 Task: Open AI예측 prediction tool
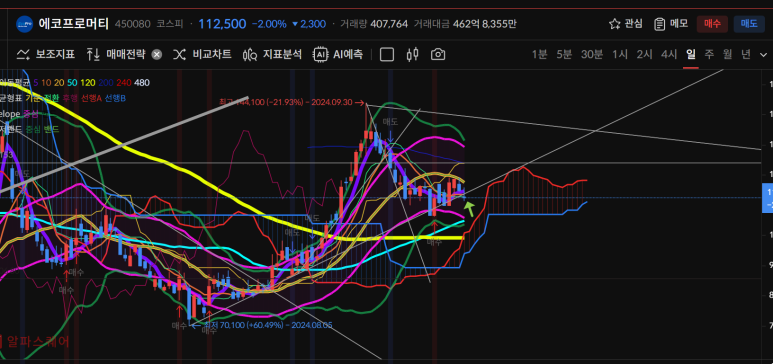(338, 54)
